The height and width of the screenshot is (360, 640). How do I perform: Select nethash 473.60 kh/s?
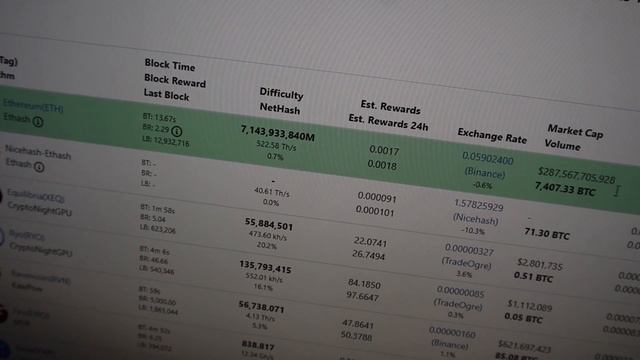point(268,236)
